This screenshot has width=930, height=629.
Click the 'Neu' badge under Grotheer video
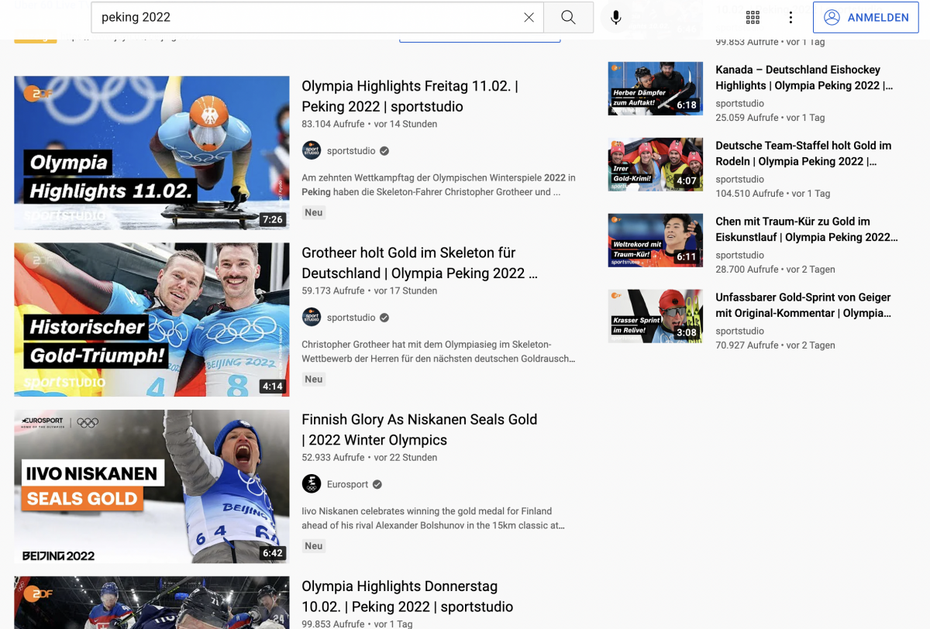click(x=314, y=379)
